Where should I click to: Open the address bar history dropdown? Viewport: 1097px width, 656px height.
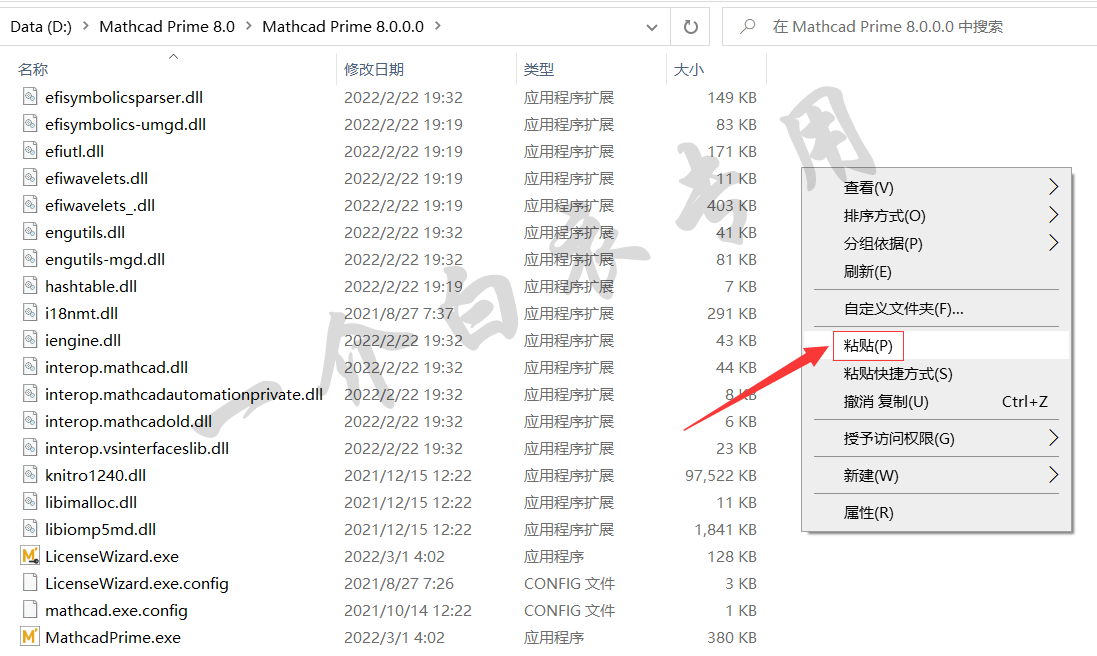tap(651, 27)
